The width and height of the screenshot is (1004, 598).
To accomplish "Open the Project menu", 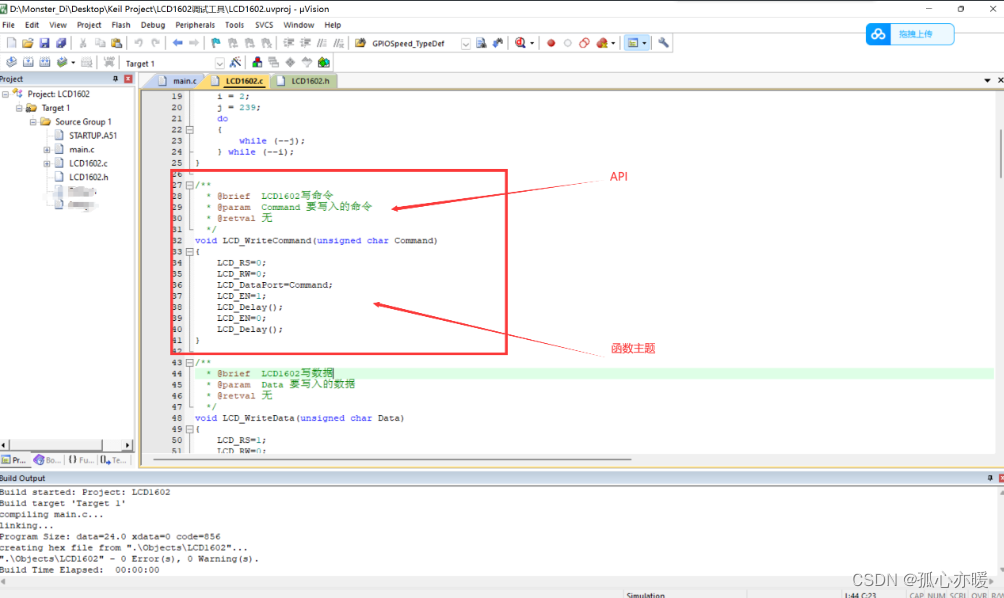I will tap(89, 25).
